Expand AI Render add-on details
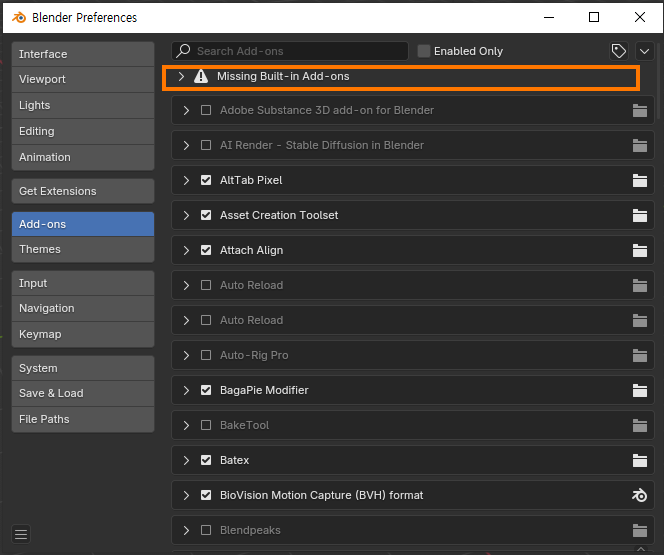 click(186, 146)
